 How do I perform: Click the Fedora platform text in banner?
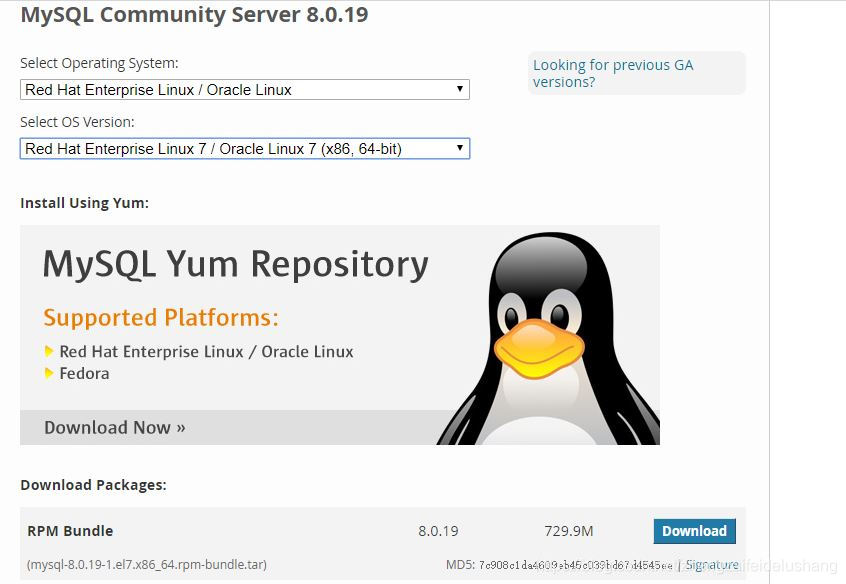point(84,373)
